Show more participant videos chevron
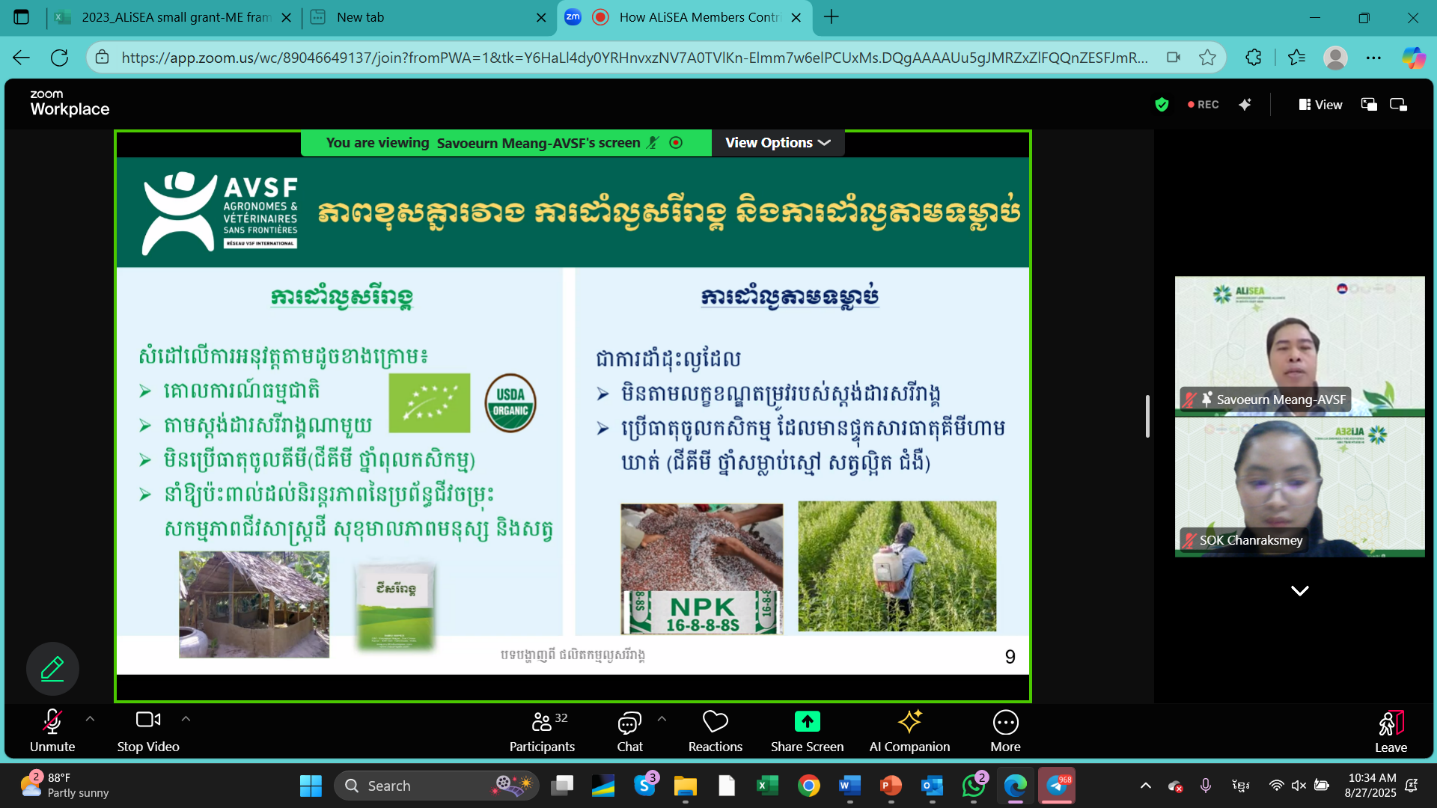1437x808 pixels. 1299,591
